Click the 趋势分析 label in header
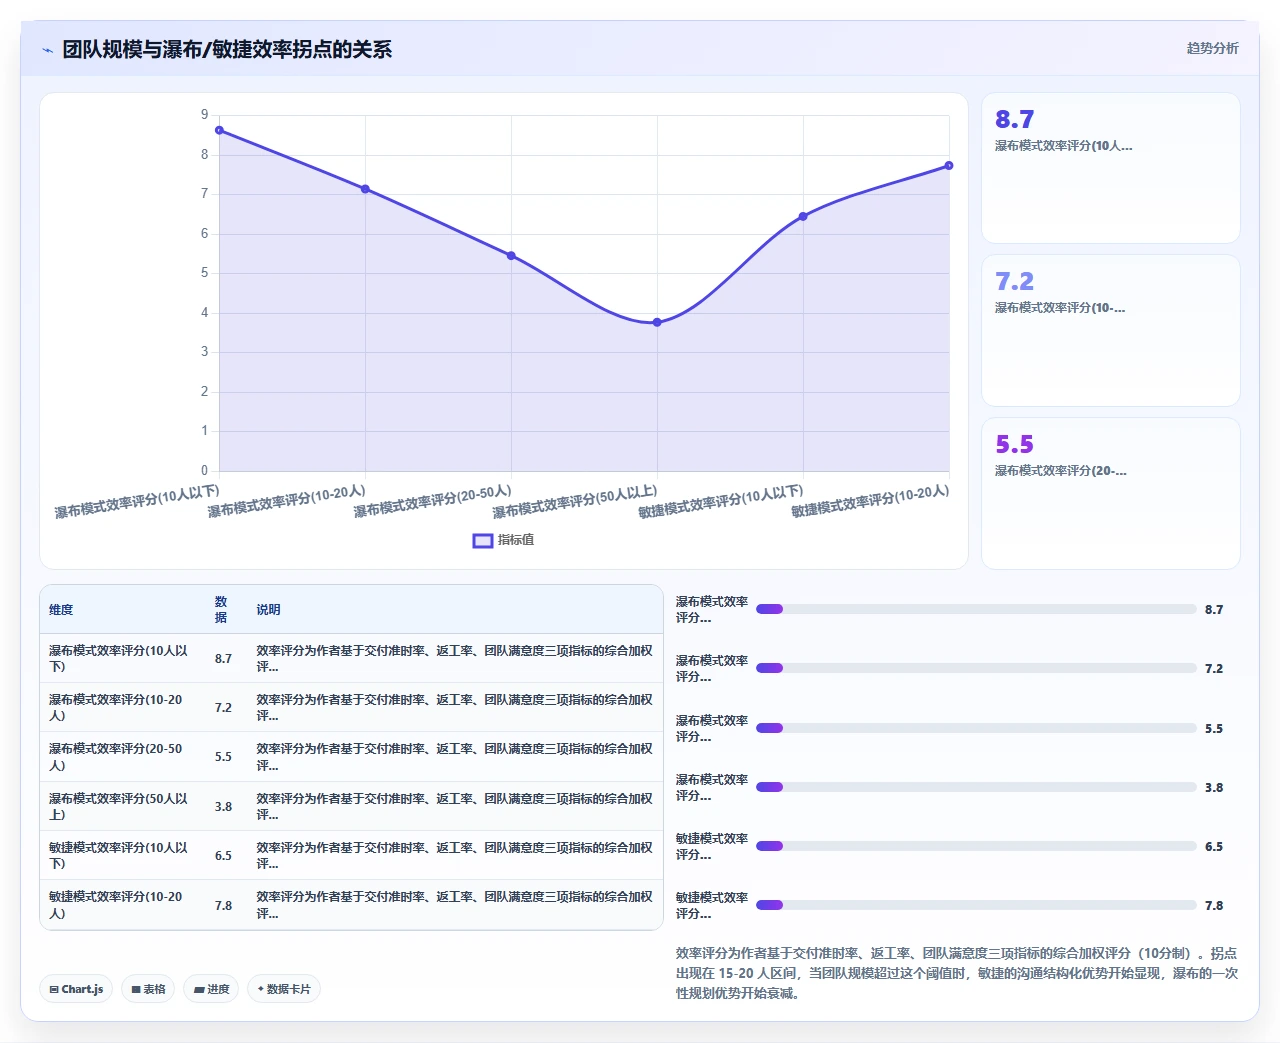This screenshot has width=1280, height=1043. [1212, 48]
